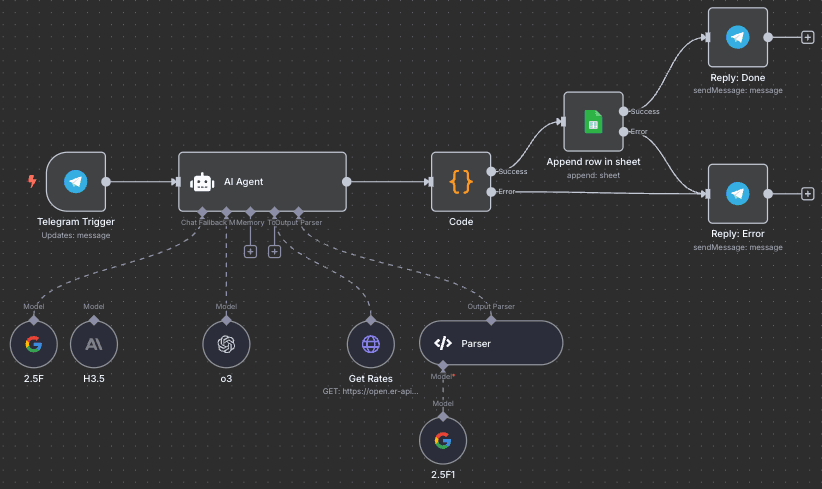Viewport: 822px width, 489px height.
Task: Click the 'o3' label
Action: [x=226, y=378]
